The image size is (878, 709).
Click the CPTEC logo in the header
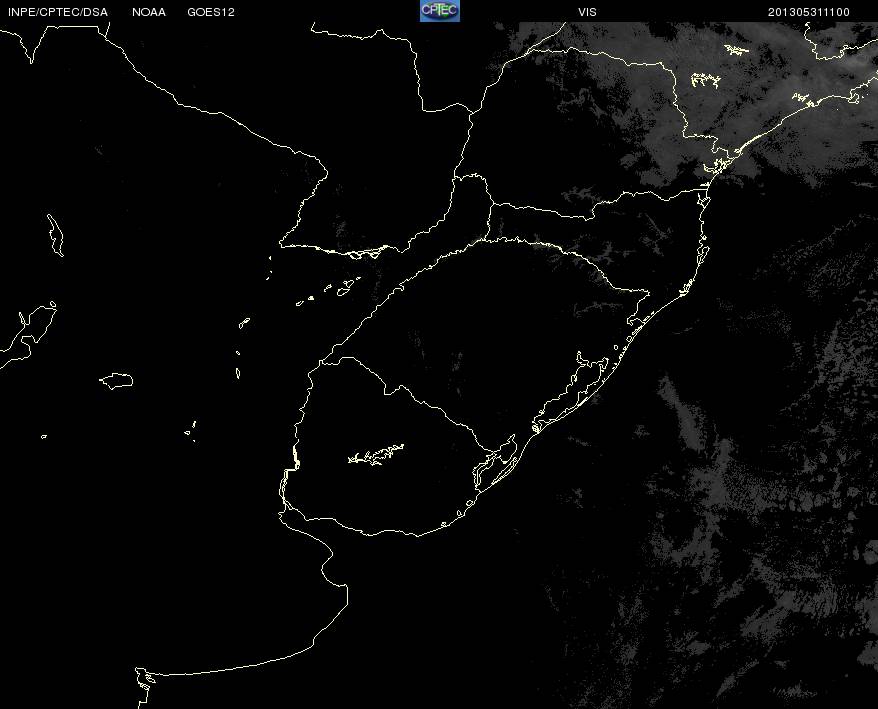(x=440, y=11)
